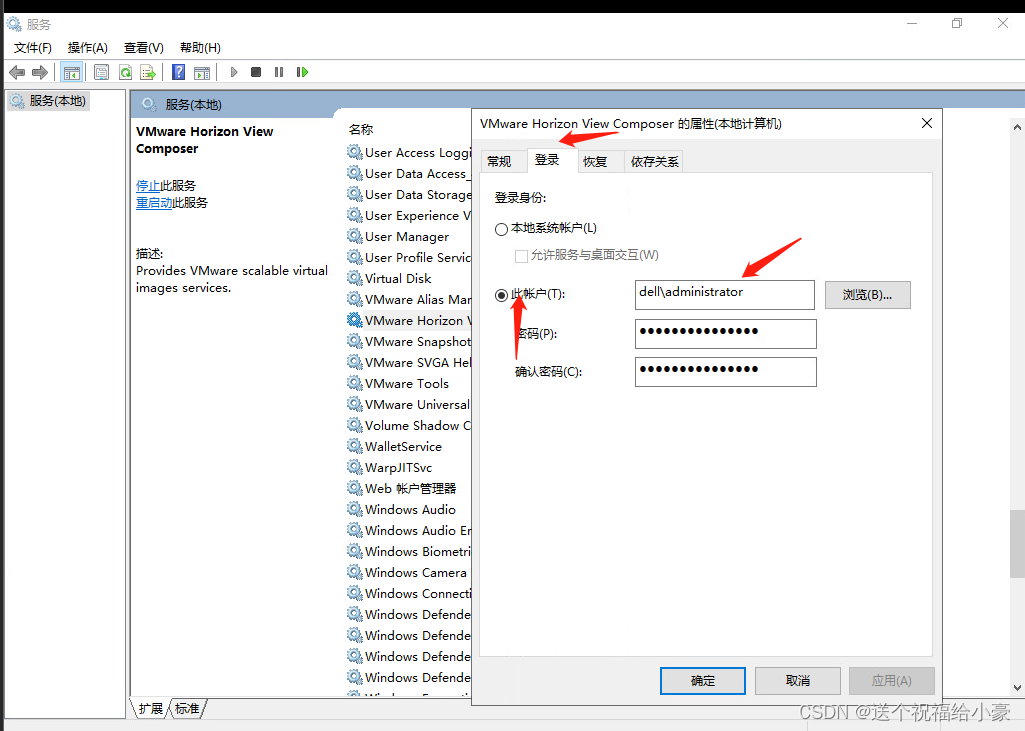Click the gear icon of User Manager

[x=354, y=236]
